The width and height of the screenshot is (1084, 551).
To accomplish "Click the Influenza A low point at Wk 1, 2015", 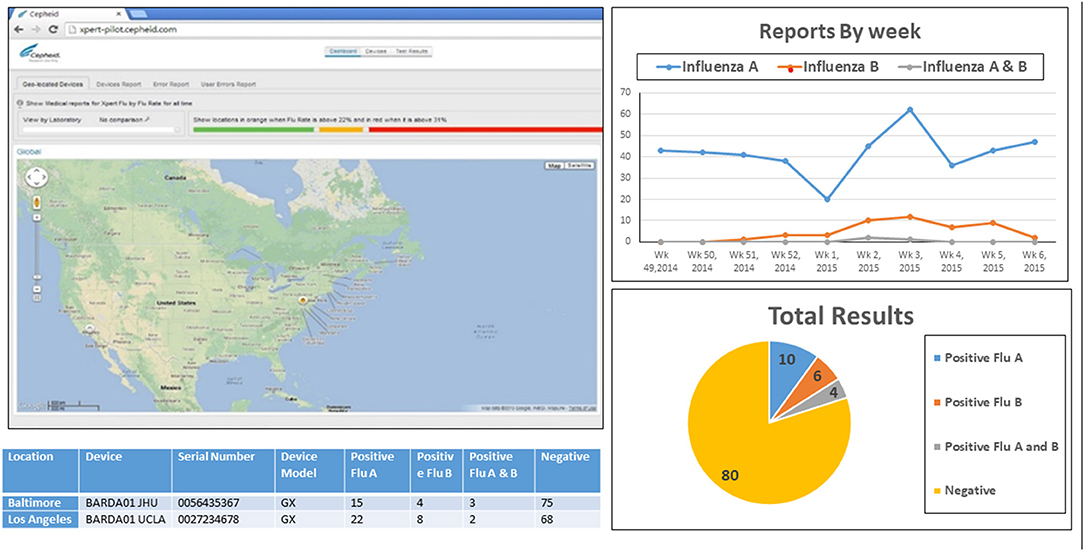I will pos(827,199).
